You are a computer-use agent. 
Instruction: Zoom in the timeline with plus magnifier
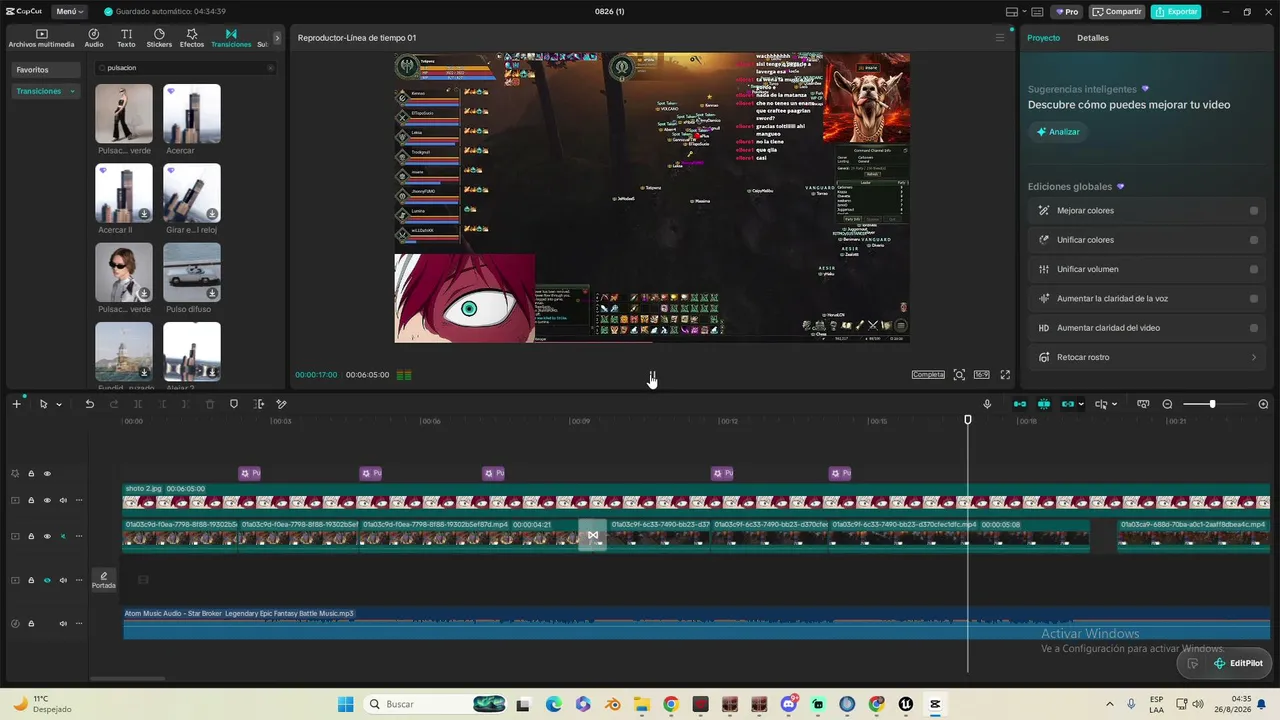[1263, 404]
